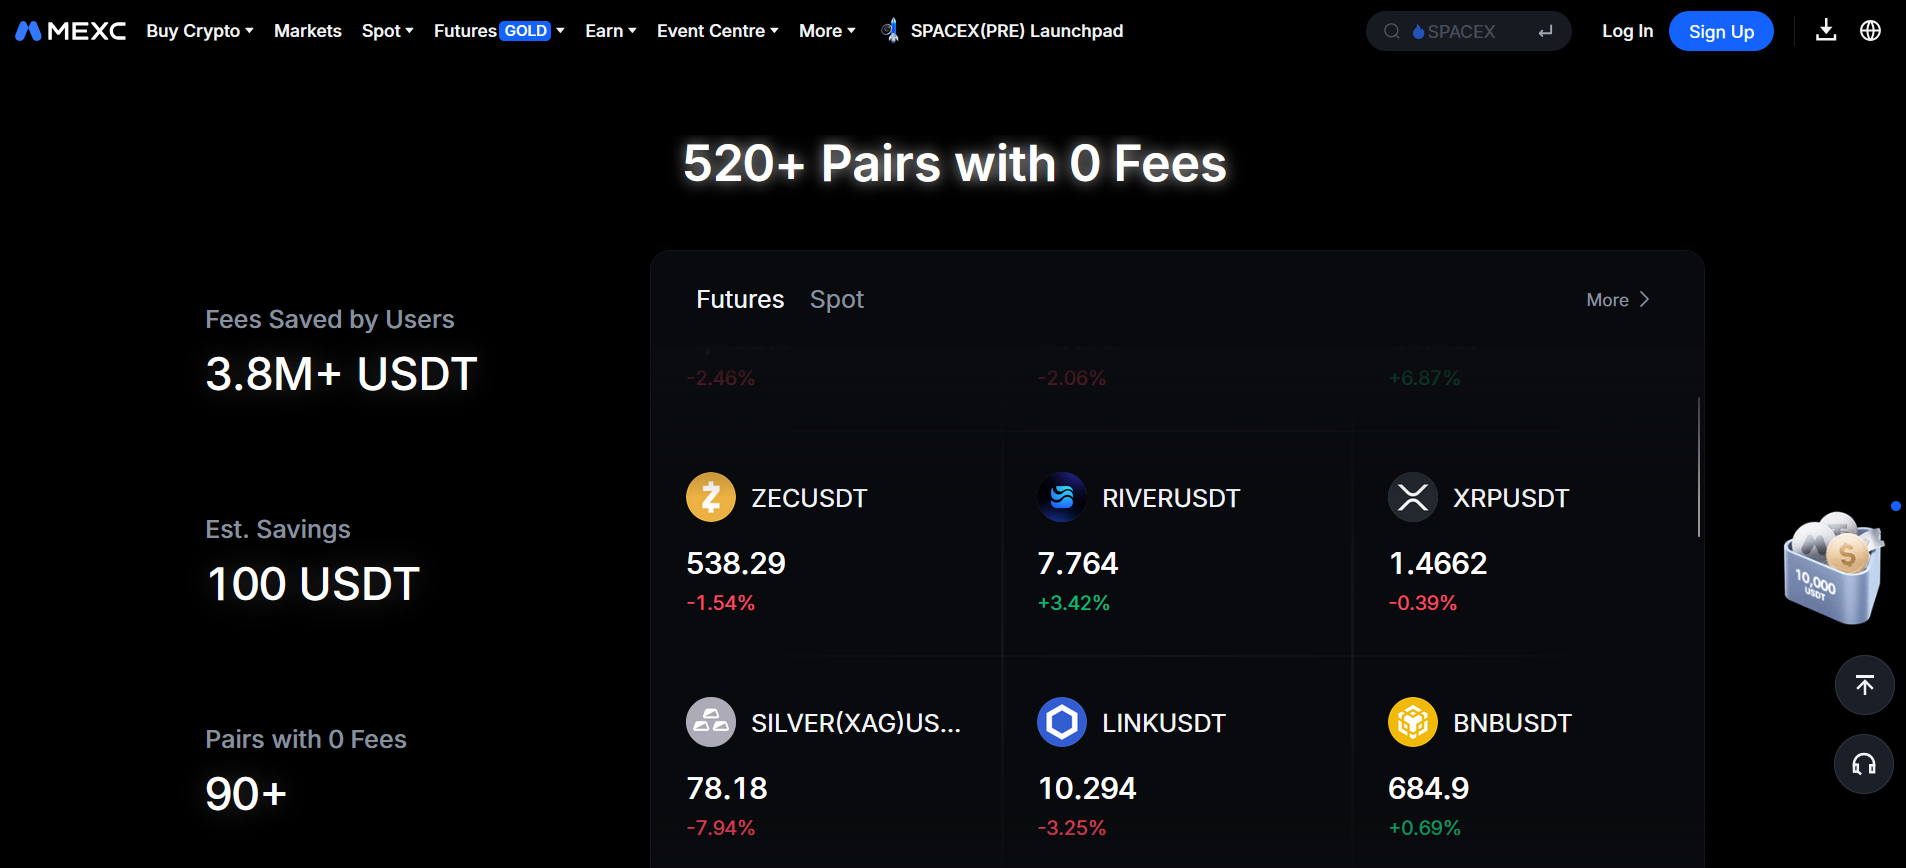Expand the Event Centre dropdown
Image resolution: width=1906 pixels, height=868 pixels.
[x=718, y=31]
